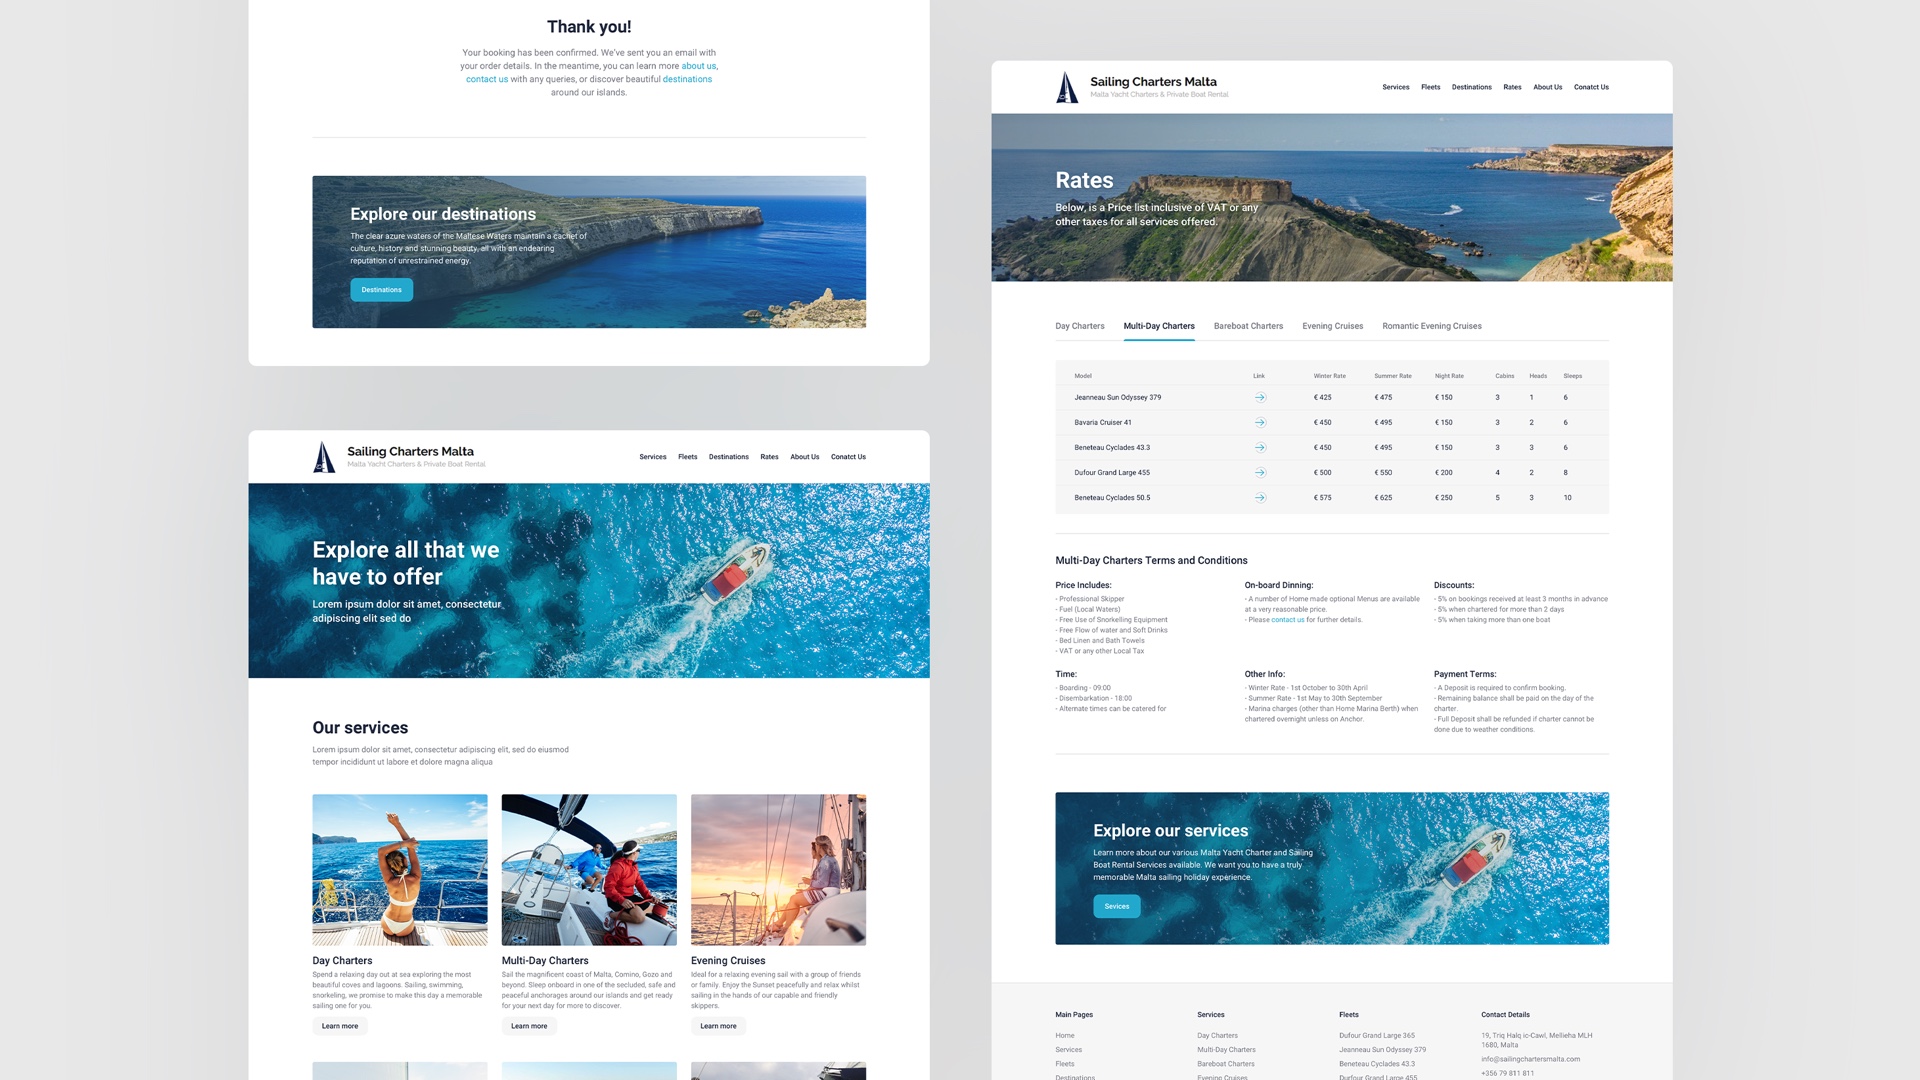
Task: Select the Multi-Day Charters rates tab
Action: click(x=1159, y=326)
